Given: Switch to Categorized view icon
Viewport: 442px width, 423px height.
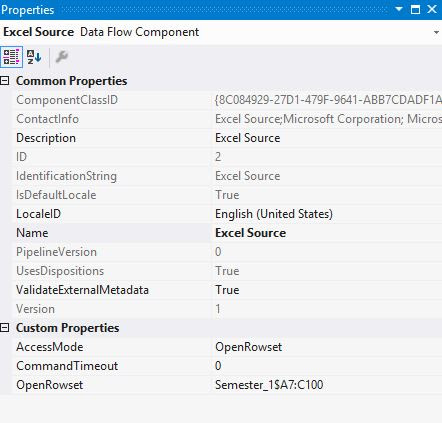Looking at the screenshot, I should point(11,57).
